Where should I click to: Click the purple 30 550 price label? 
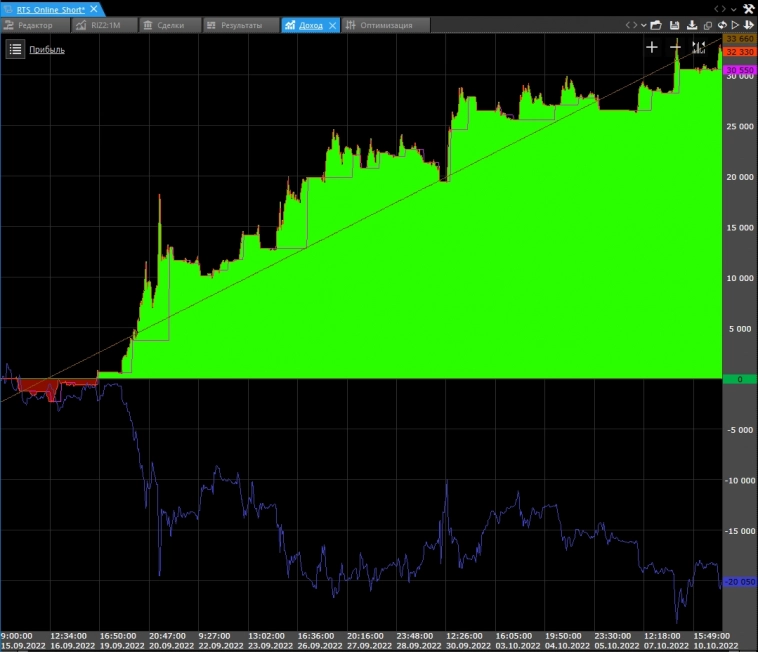pyautogui.click(x=739, y=70)
